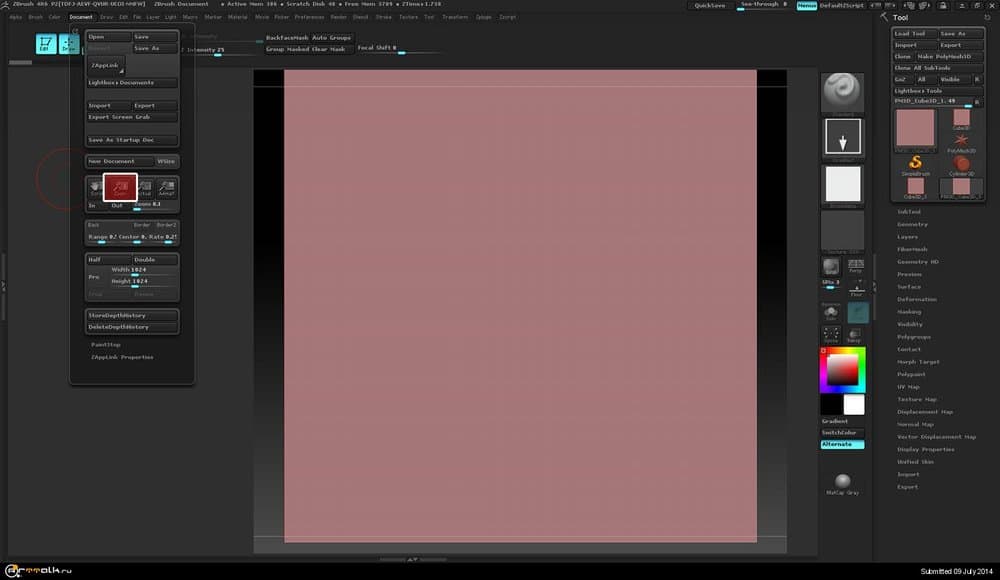This screenshot has height=580, width=1000.
Task: Open the white alpha thumbnail
Action: coord(842,185)
